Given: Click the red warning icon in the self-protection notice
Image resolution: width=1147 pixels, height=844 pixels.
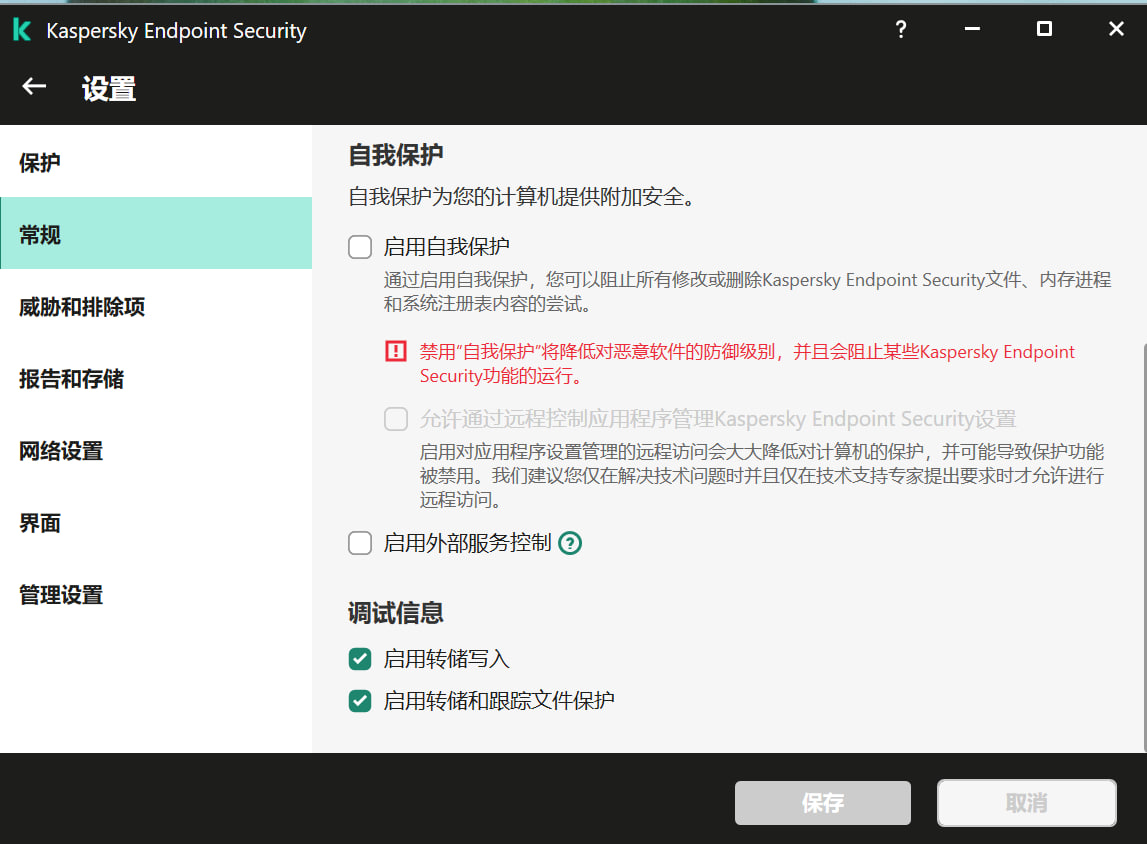Looking at the screenshot, I should [397, 352].
